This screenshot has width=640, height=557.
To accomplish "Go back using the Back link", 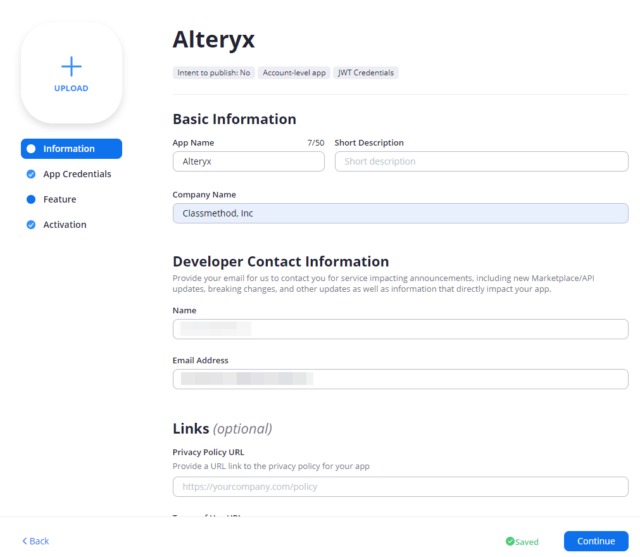I will [36, 541].
